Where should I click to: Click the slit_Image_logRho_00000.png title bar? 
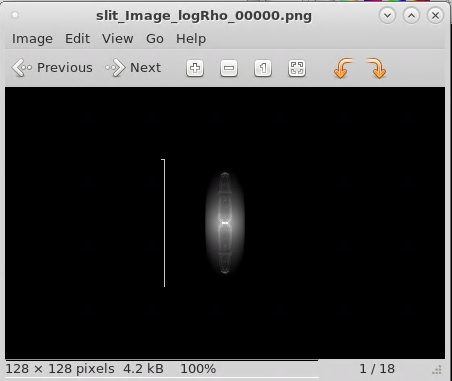204,16
